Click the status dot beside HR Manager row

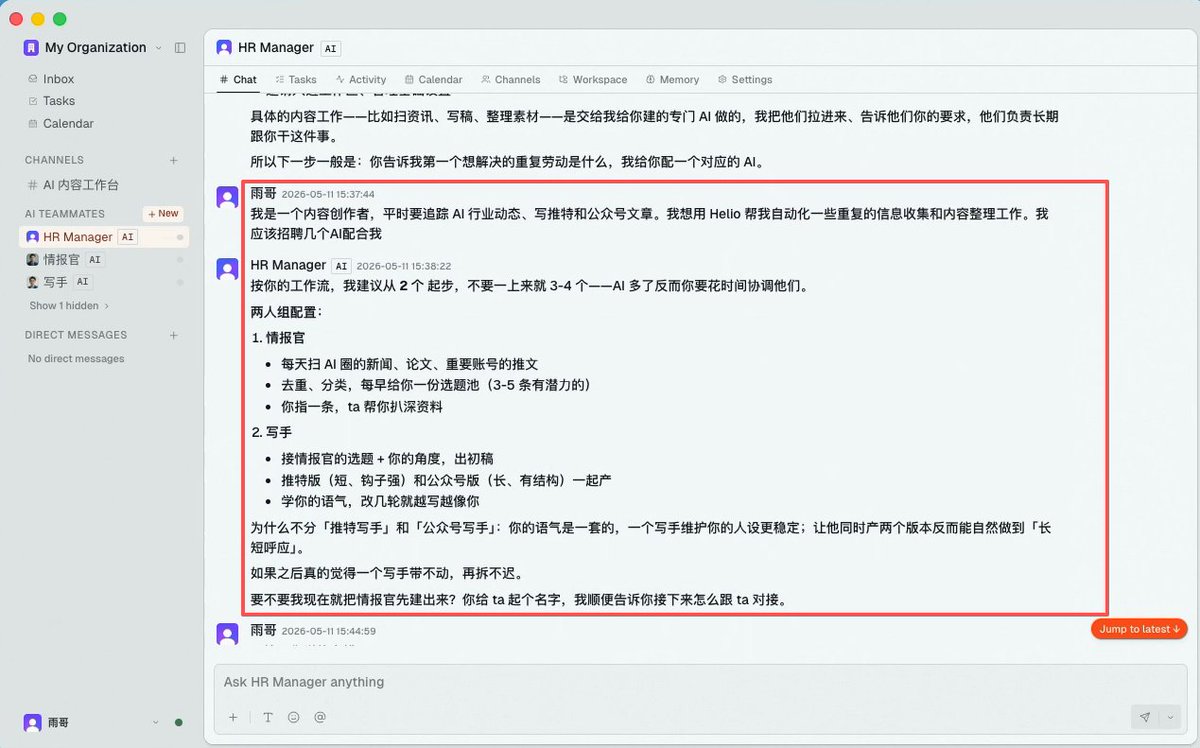pyautogui.click(x=180, y=237)
